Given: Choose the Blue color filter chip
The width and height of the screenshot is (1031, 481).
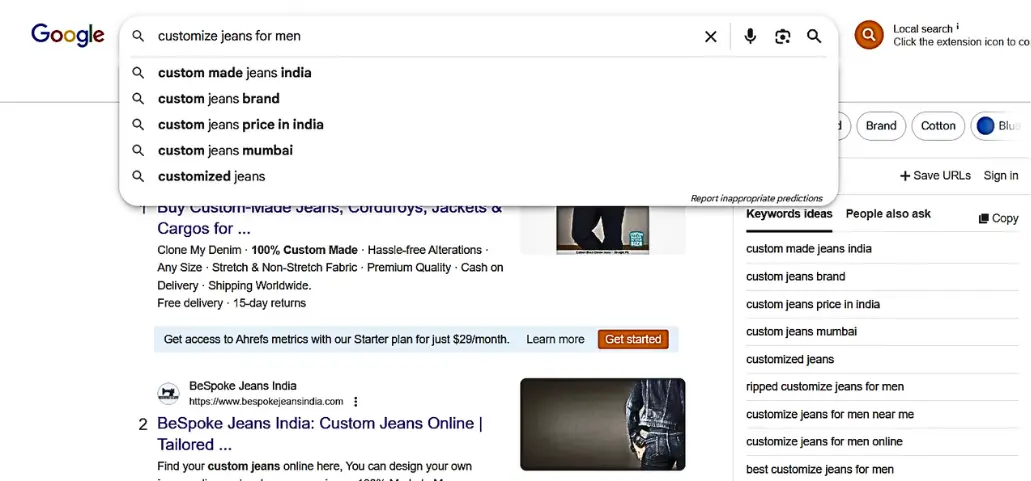Looking at the screenshot, I should click(1001, 126).
